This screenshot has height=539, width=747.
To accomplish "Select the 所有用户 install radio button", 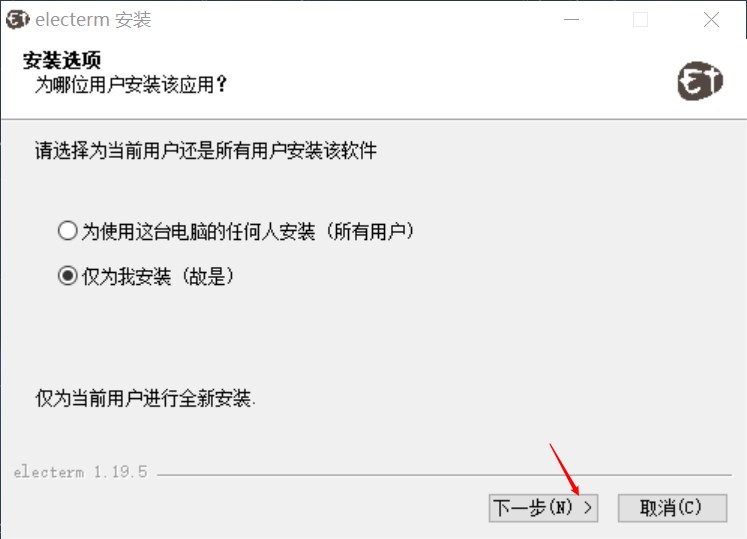I will click(x=67, y=231).
